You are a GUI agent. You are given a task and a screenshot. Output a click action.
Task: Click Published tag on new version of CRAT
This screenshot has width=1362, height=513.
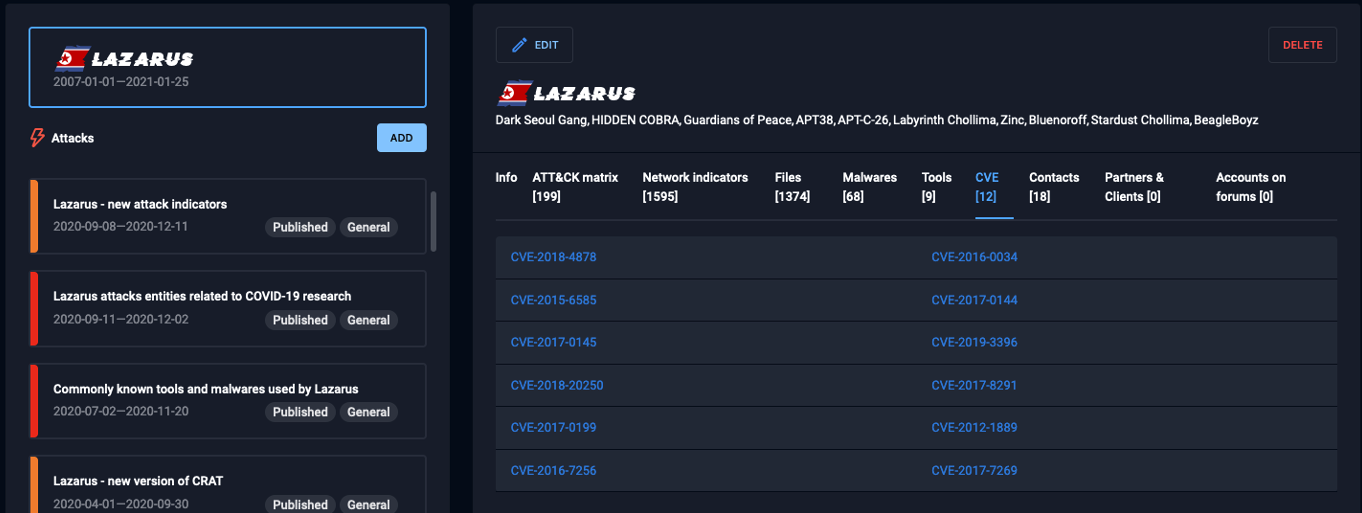(300, 504)
